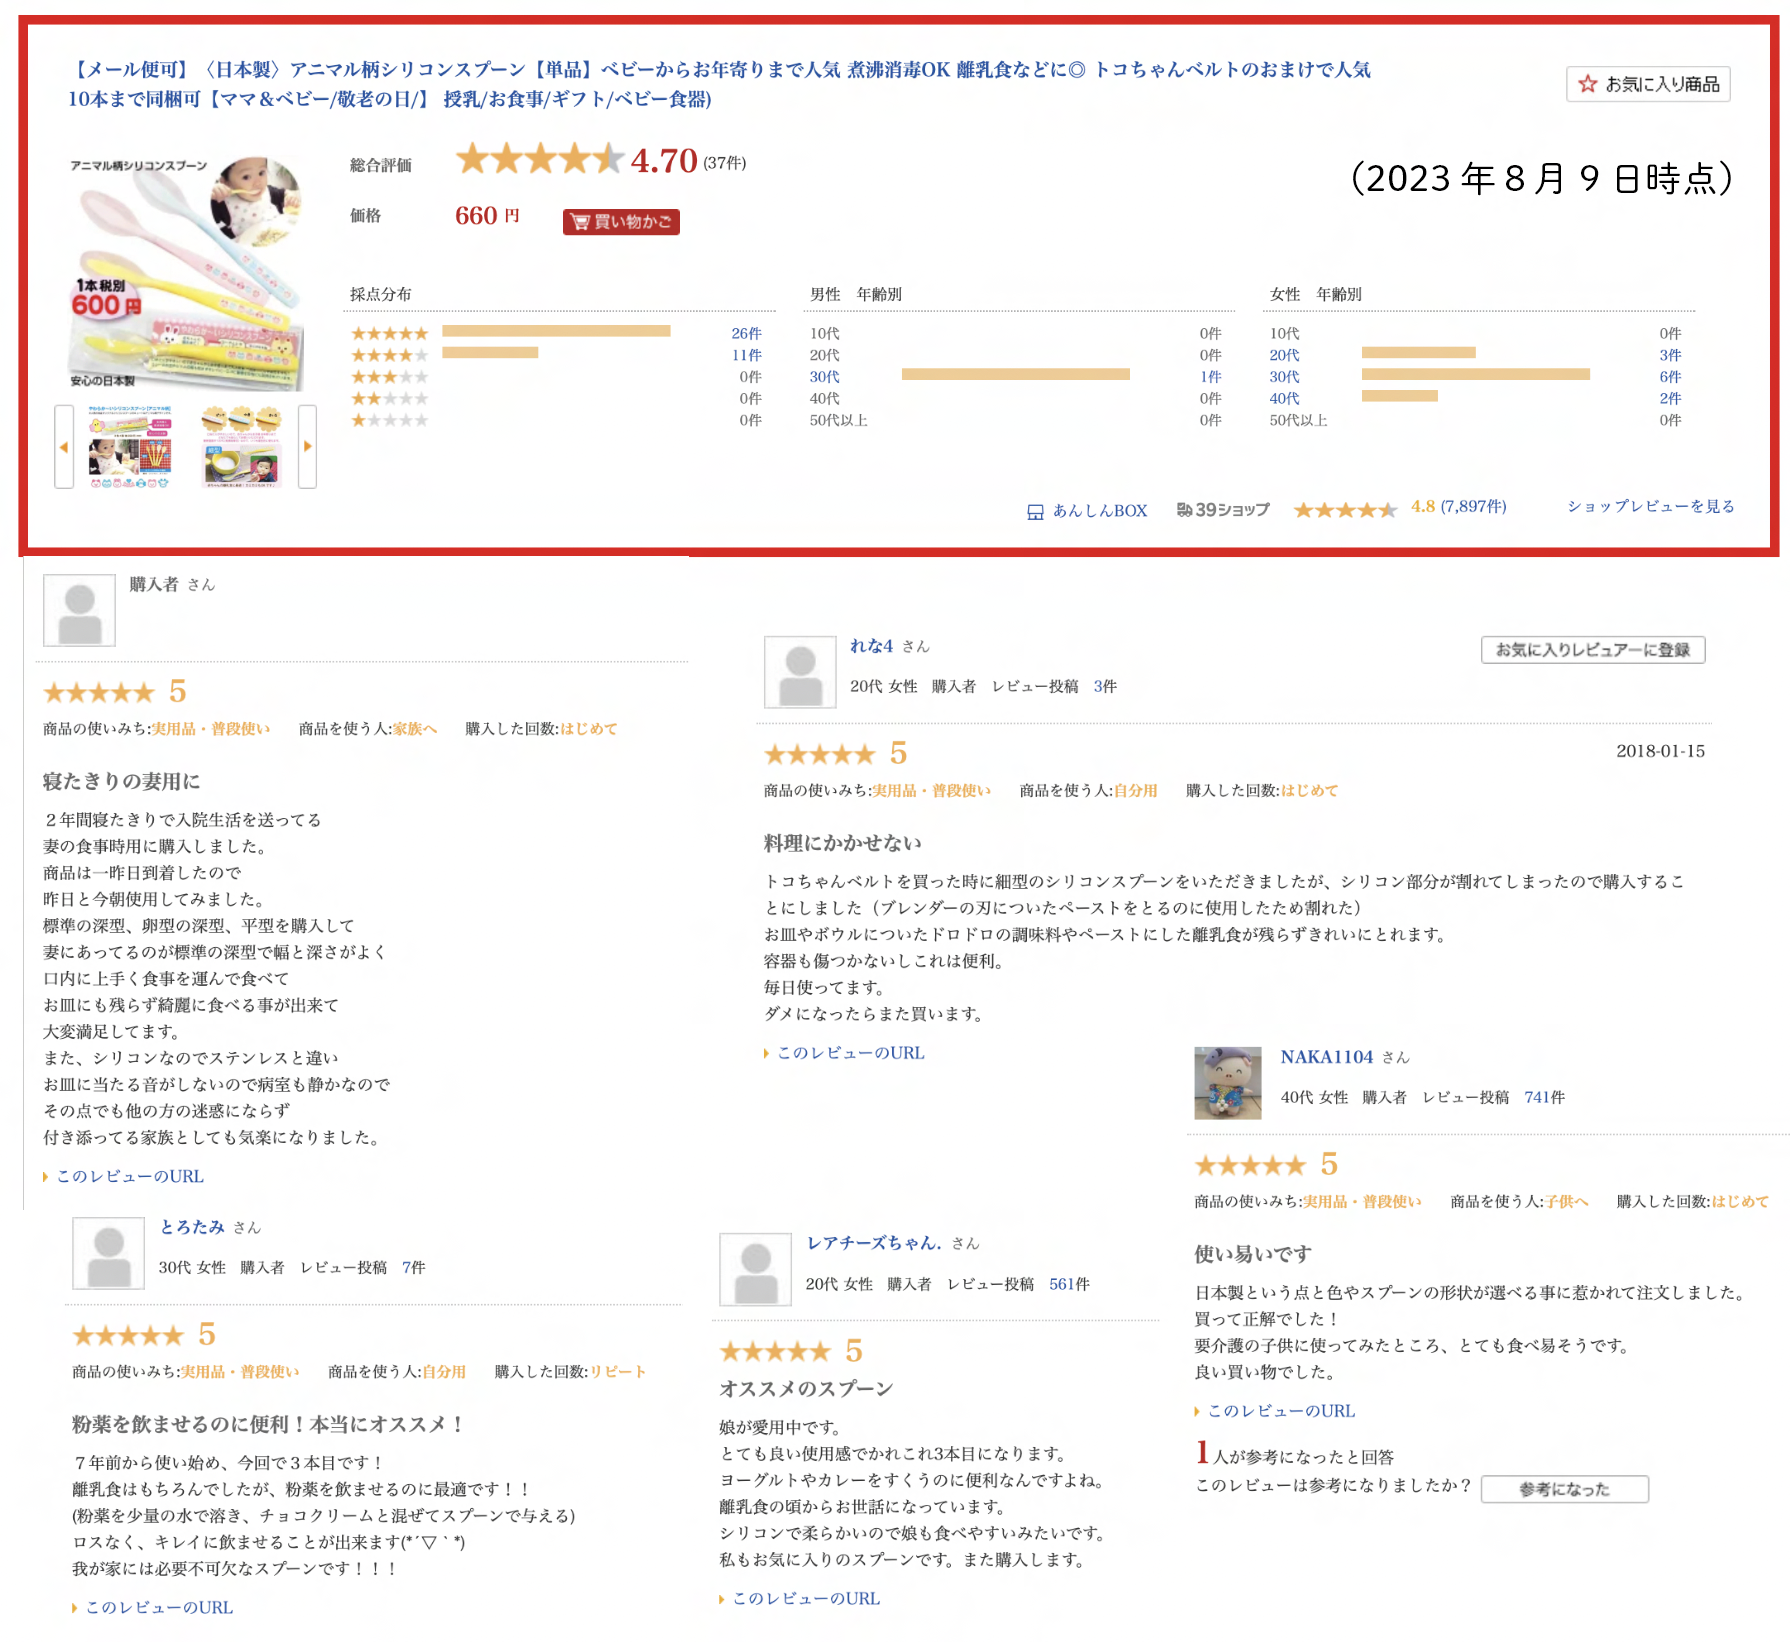Image resolution: width=1790 pixels, height=1642 pixels.
Task: Click レアチーズちゃん.'s avatar icon
Action: (x=756, y=1270)
